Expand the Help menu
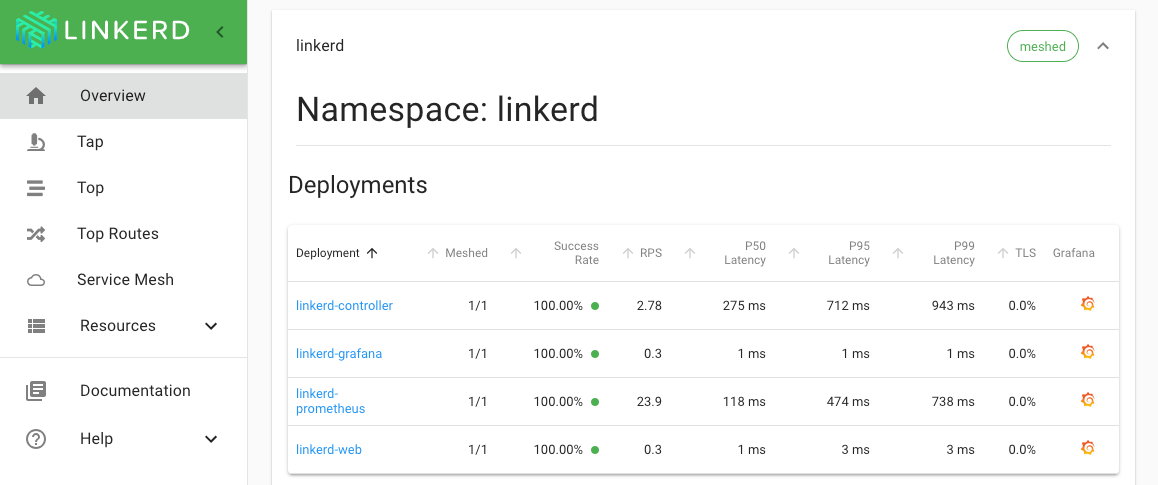 pyautogui.click(x=211, y=439)
